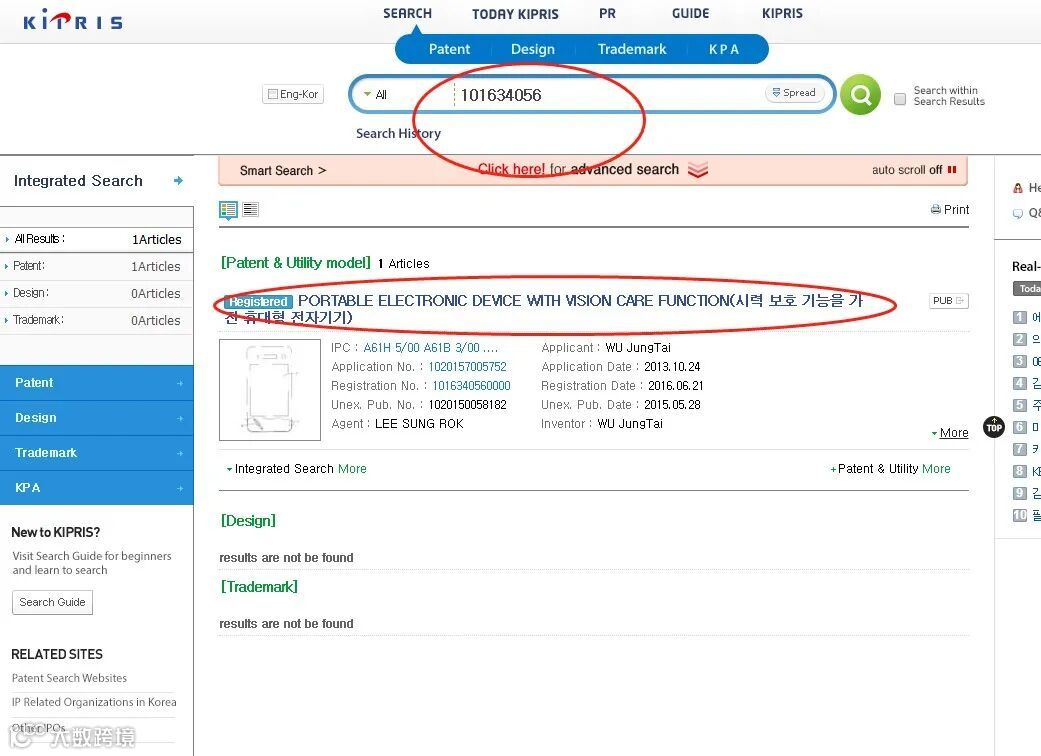
Task: Click the search query input field
Action: point(607,95)
